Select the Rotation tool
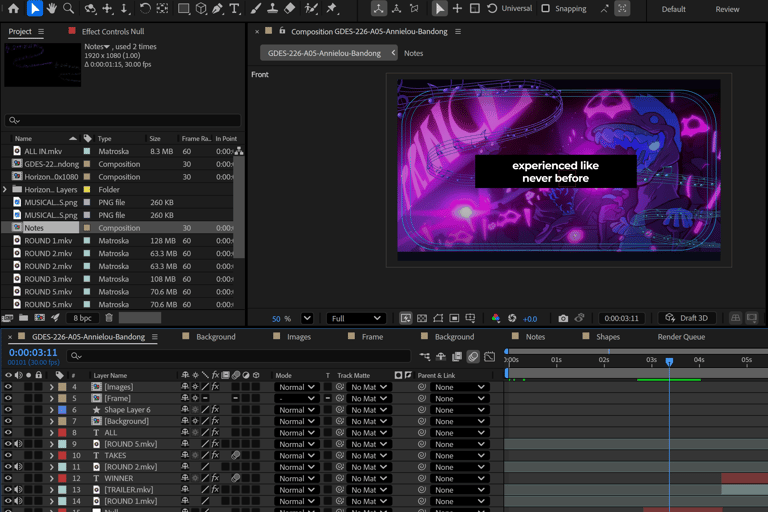The width and height of the screenshot is (768, 512). click(x=144, y=8)
